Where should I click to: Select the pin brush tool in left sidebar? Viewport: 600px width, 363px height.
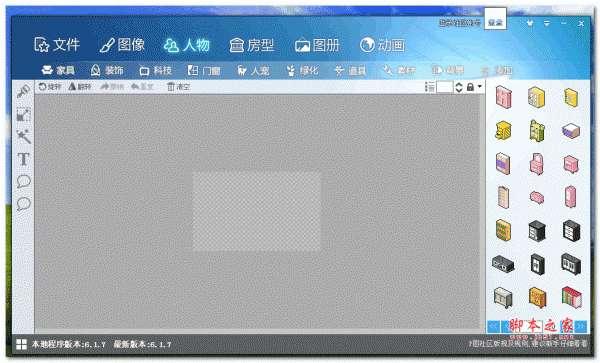pos(23,92)
